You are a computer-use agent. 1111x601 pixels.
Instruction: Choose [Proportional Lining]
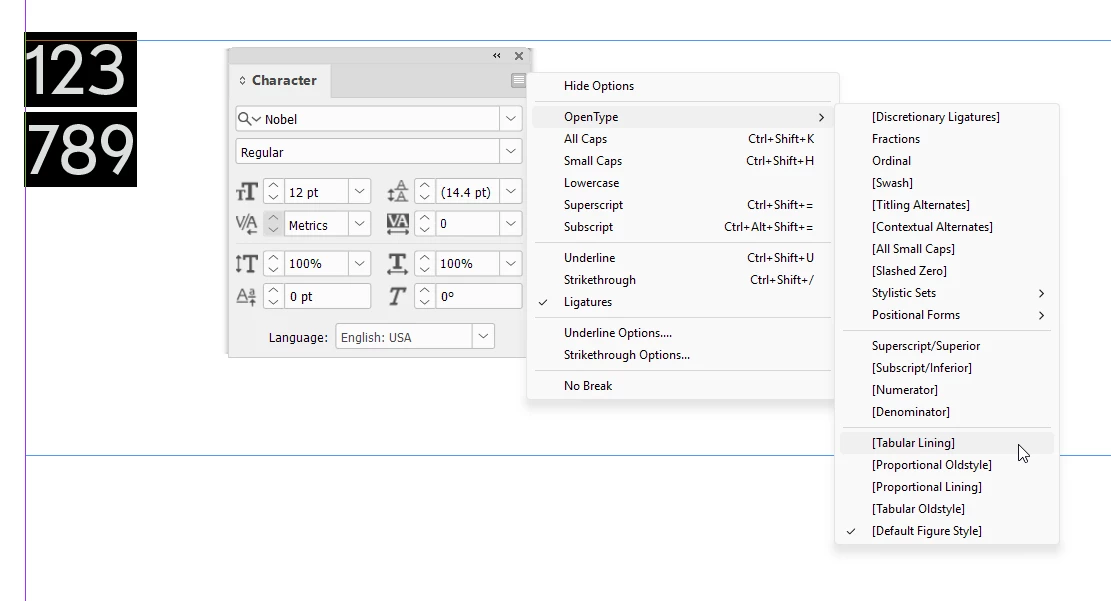pos(947,487)
